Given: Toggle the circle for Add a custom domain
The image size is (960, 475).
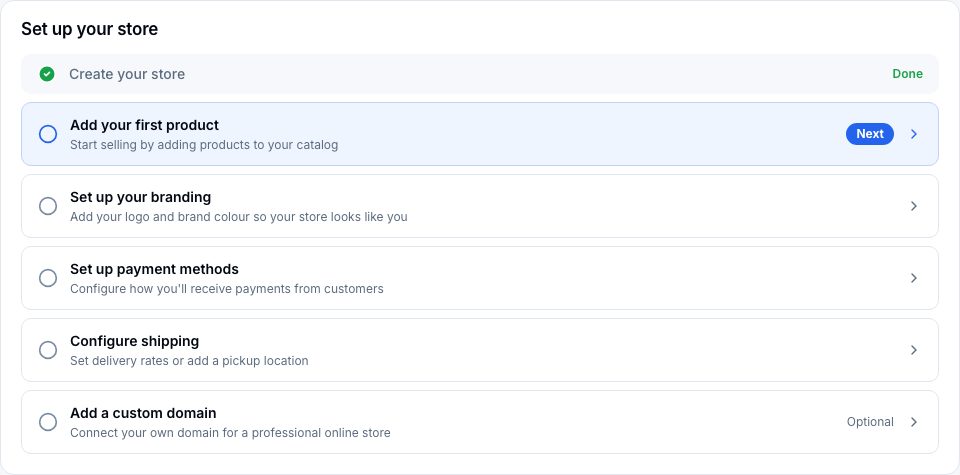Looking at the screenshot, I should pyautogui.click(x=48, y=422).
